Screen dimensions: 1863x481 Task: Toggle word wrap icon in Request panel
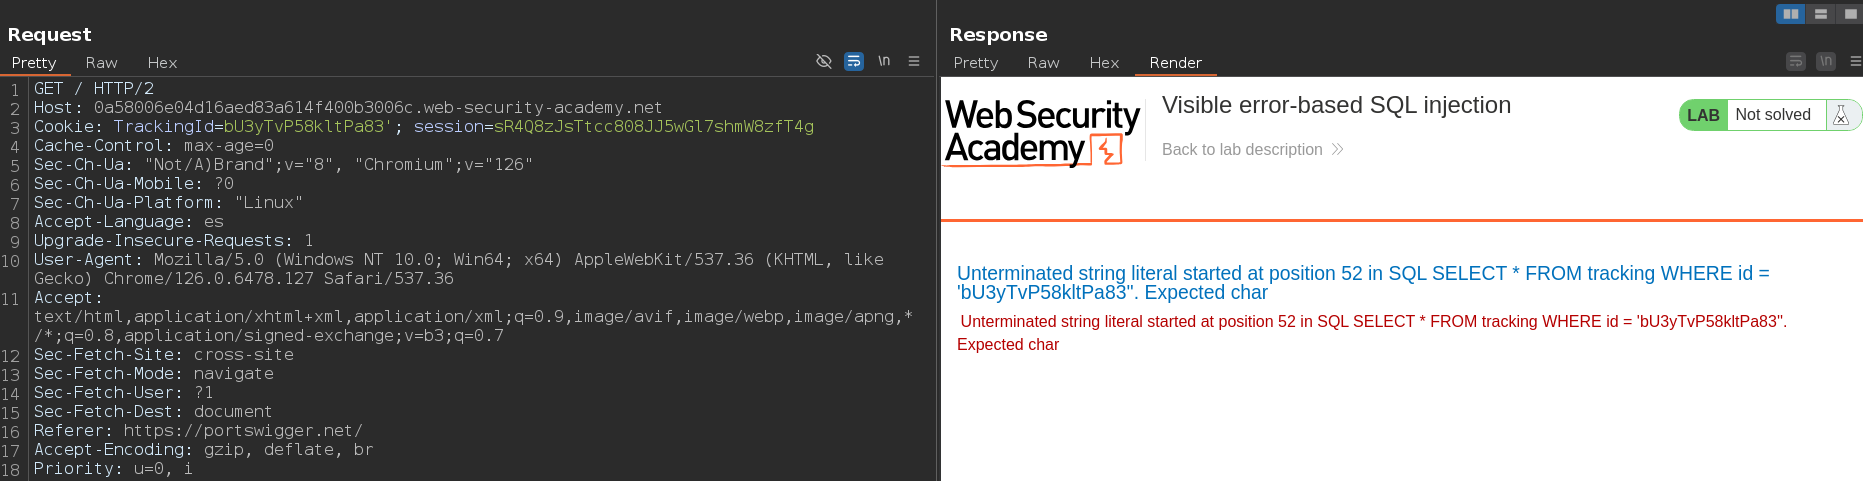tap(854, 61)
